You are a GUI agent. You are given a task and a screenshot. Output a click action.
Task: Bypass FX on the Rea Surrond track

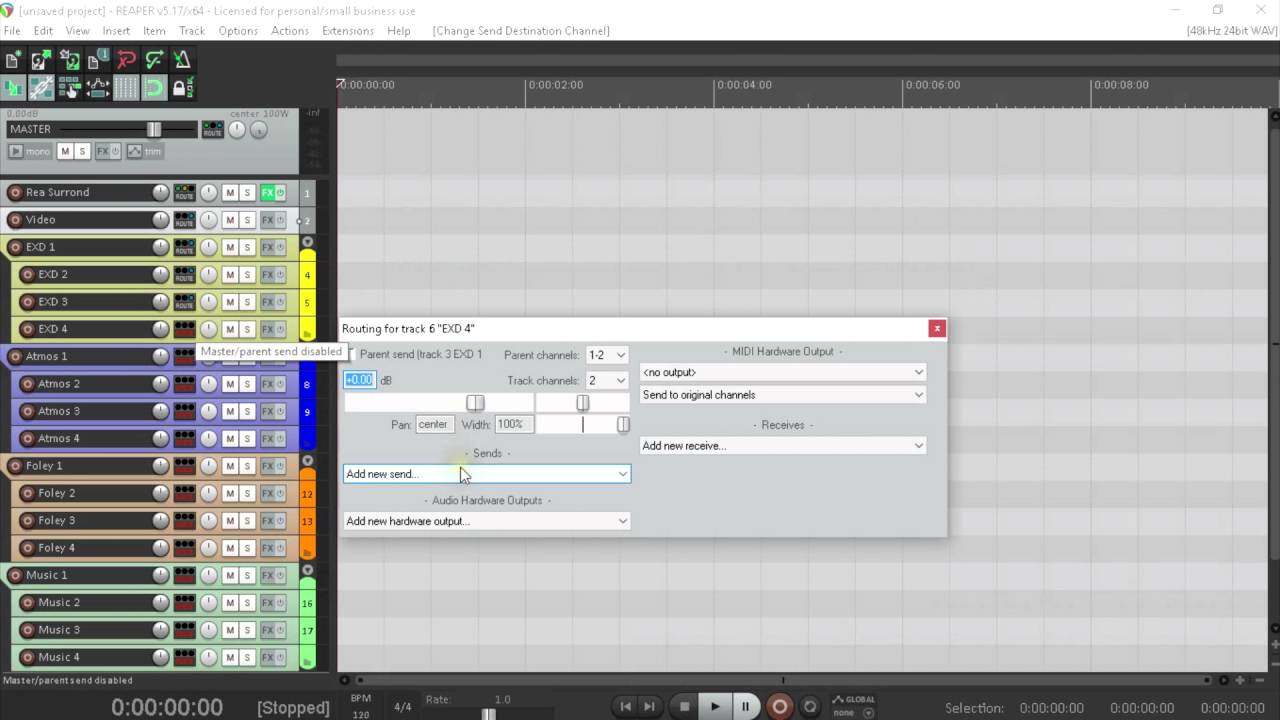(280, 192)
